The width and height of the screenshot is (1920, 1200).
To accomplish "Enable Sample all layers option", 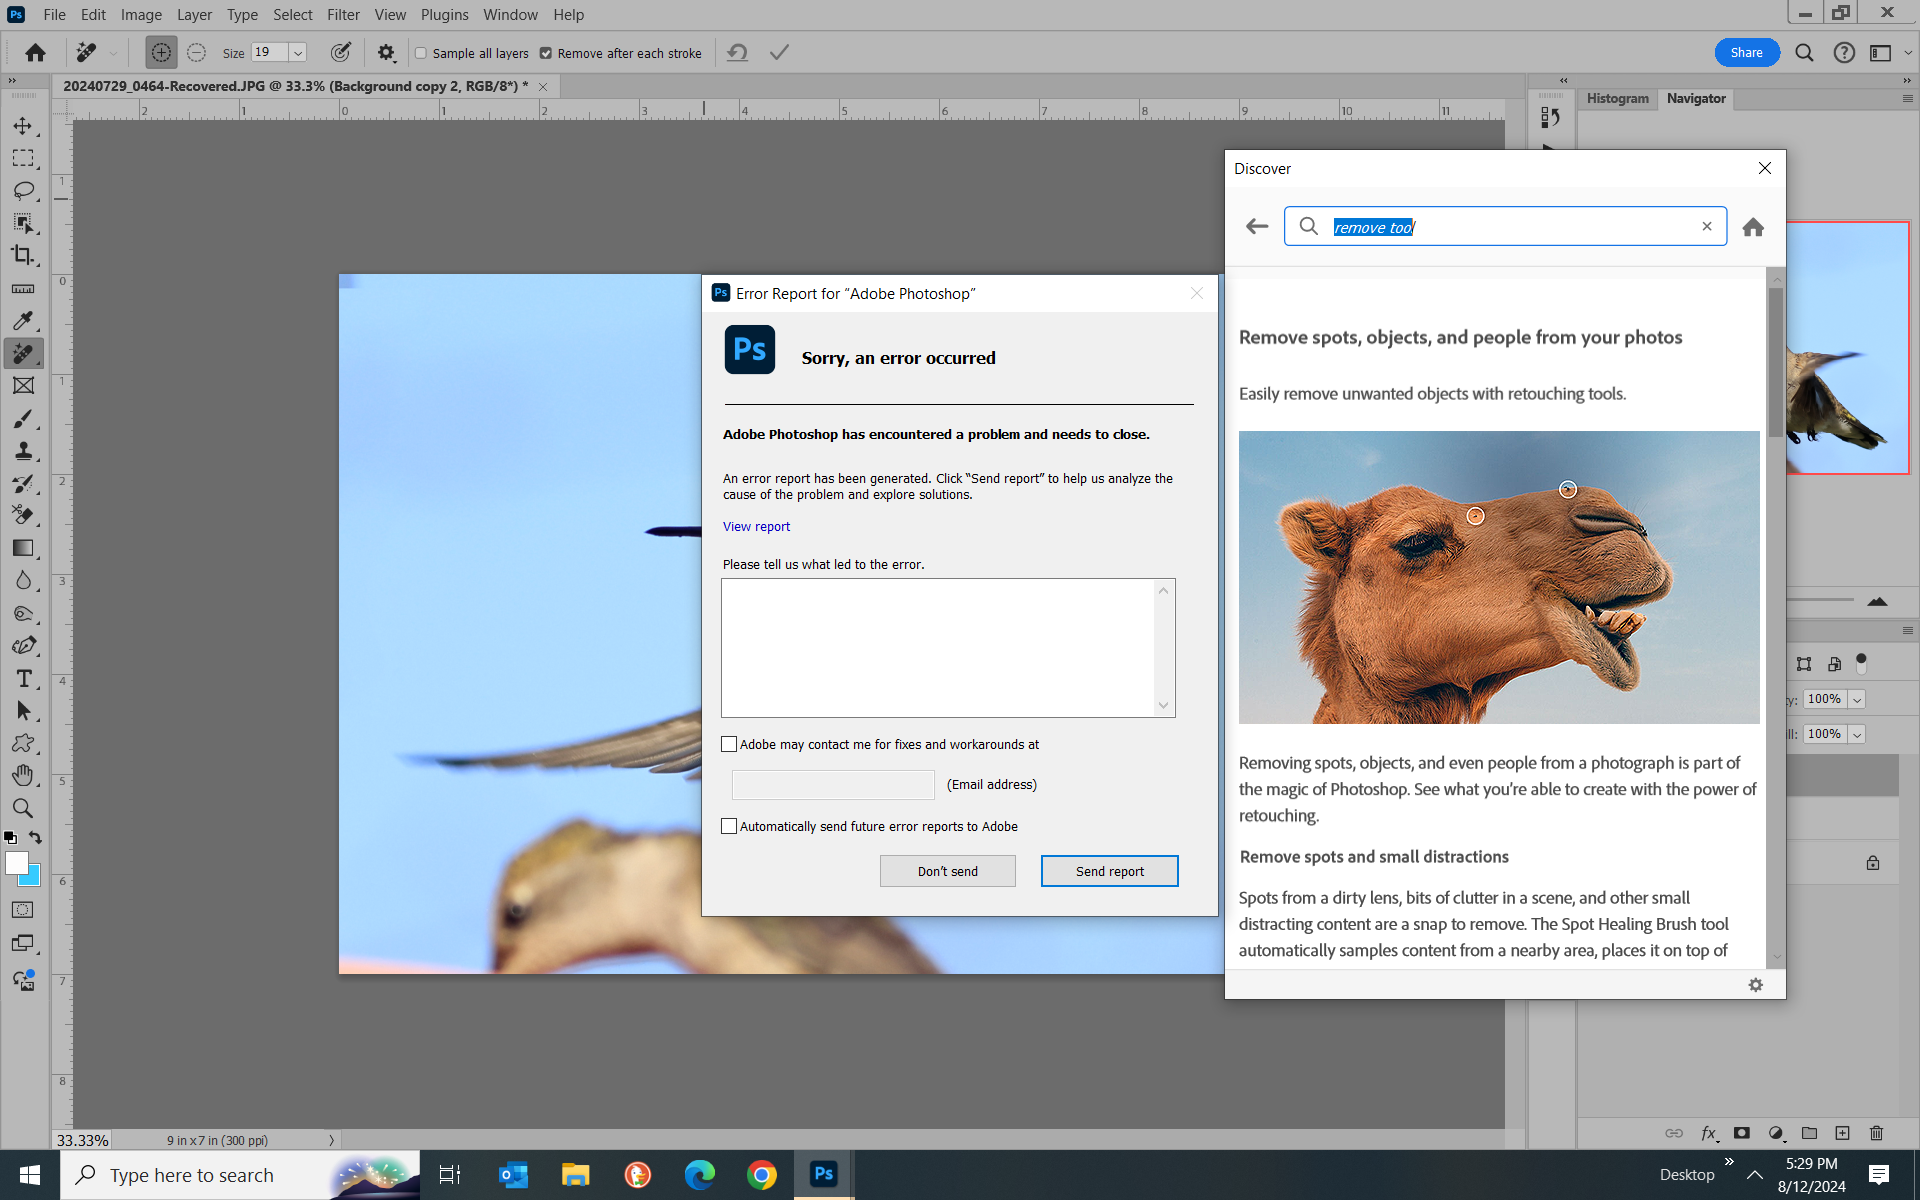I will point(420,53).
